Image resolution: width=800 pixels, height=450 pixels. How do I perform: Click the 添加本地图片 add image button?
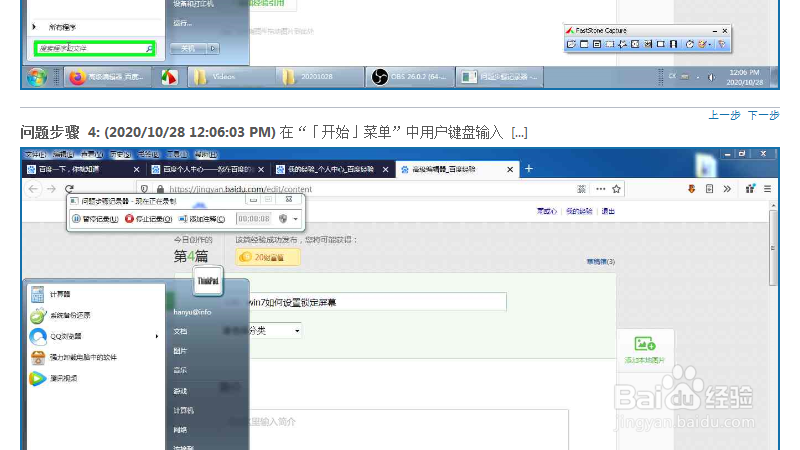(645, 349)
